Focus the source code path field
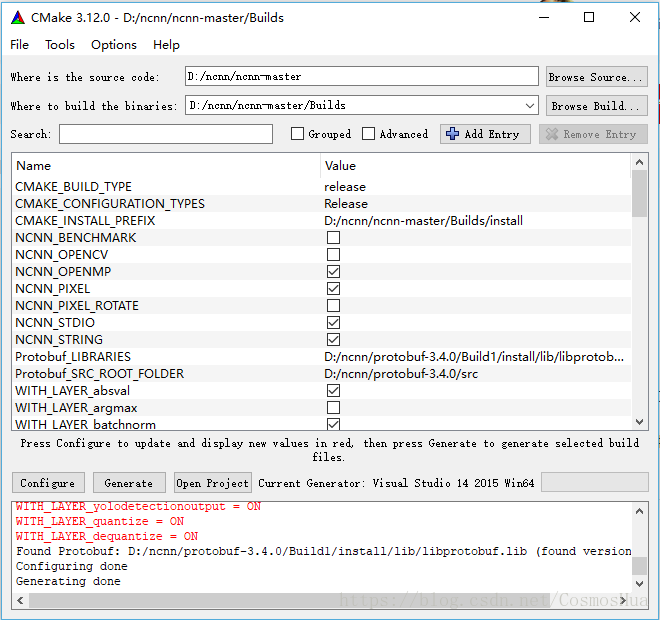The height and width of the screenshot is (620, 660). (362, 76)
